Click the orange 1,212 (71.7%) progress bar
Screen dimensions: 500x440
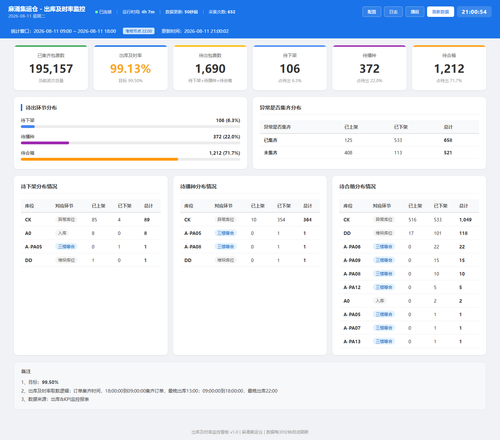coord(99,159)
